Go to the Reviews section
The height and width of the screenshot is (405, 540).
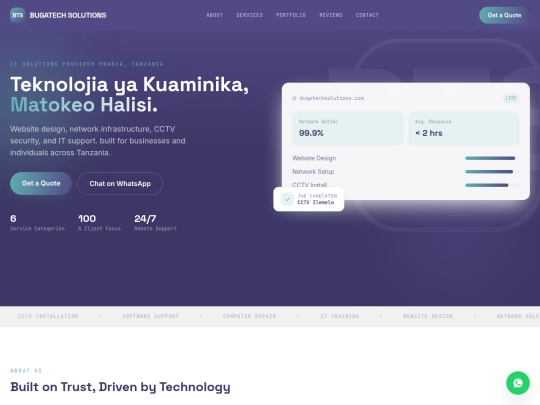[x=331, y=15]
